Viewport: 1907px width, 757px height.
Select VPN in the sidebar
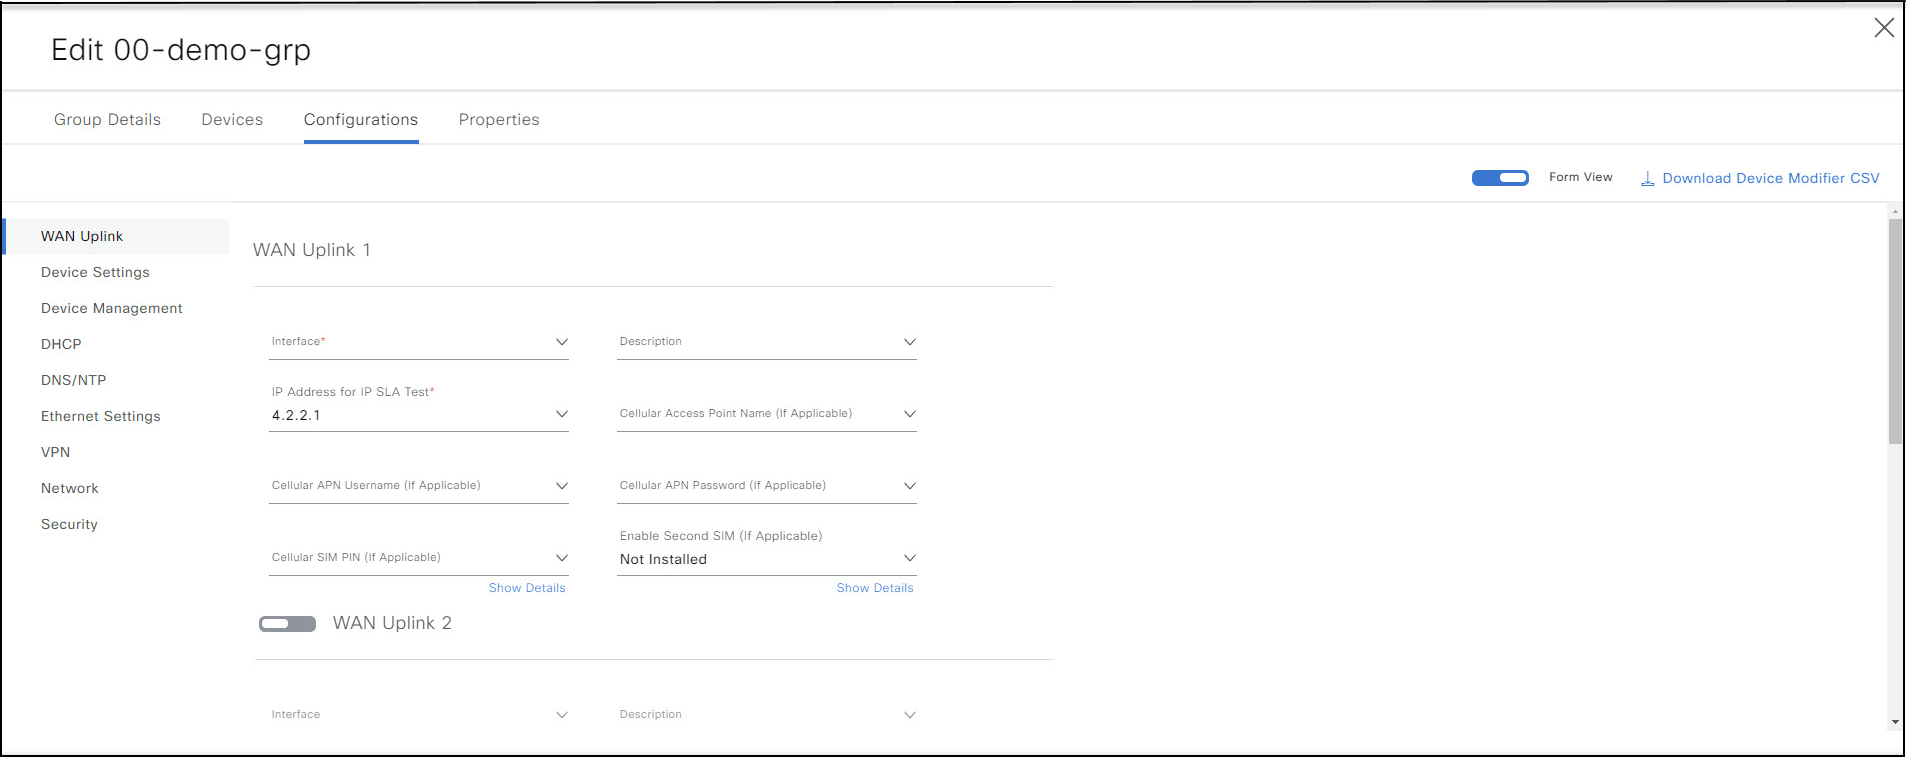click(x=55, y=452)
